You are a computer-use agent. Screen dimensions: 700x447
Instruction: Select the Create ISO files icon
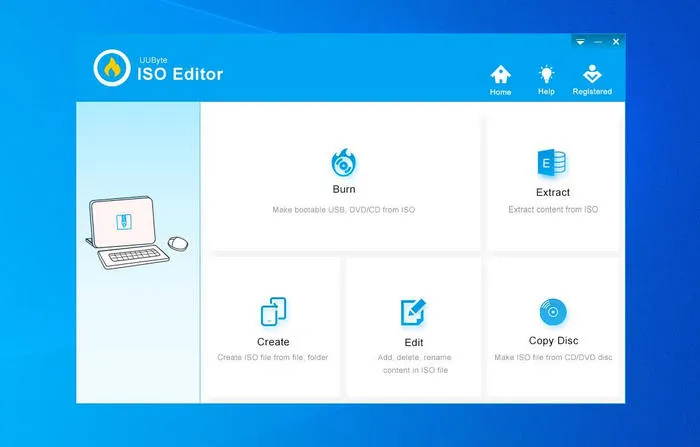pos(273,313)
